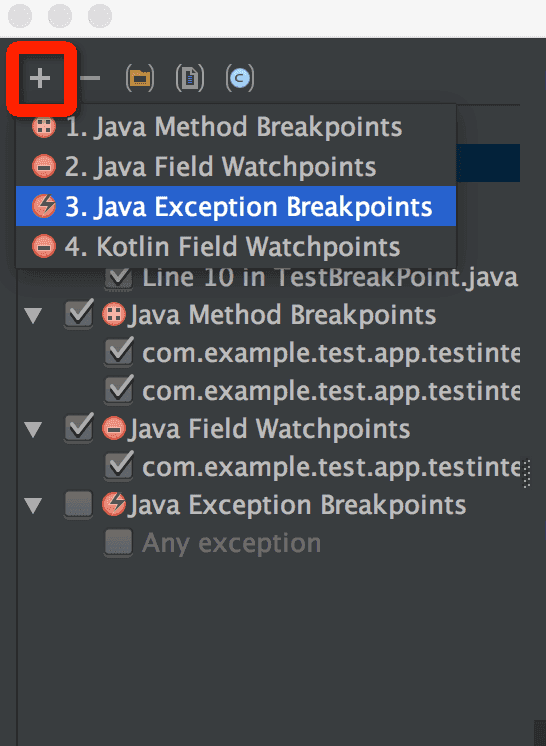Uncheck Line 10 in TestBreakPoint.java
This screenshot has height=746, width=546.
pos(118,277)
